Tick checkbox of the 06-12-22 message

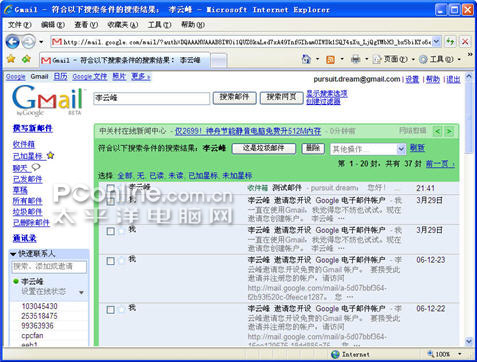110,310
